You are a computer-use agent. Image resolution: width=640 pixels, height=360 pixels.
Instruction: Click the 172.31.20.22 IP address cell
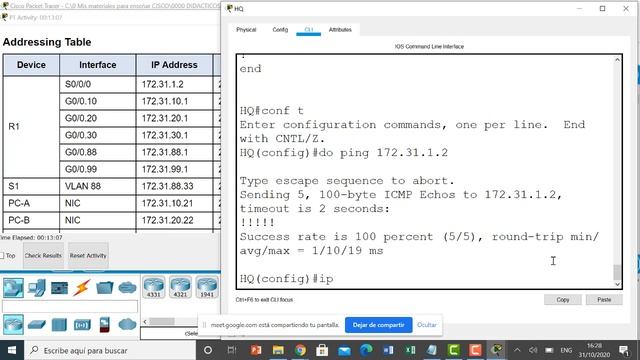(x=174, y=220)
